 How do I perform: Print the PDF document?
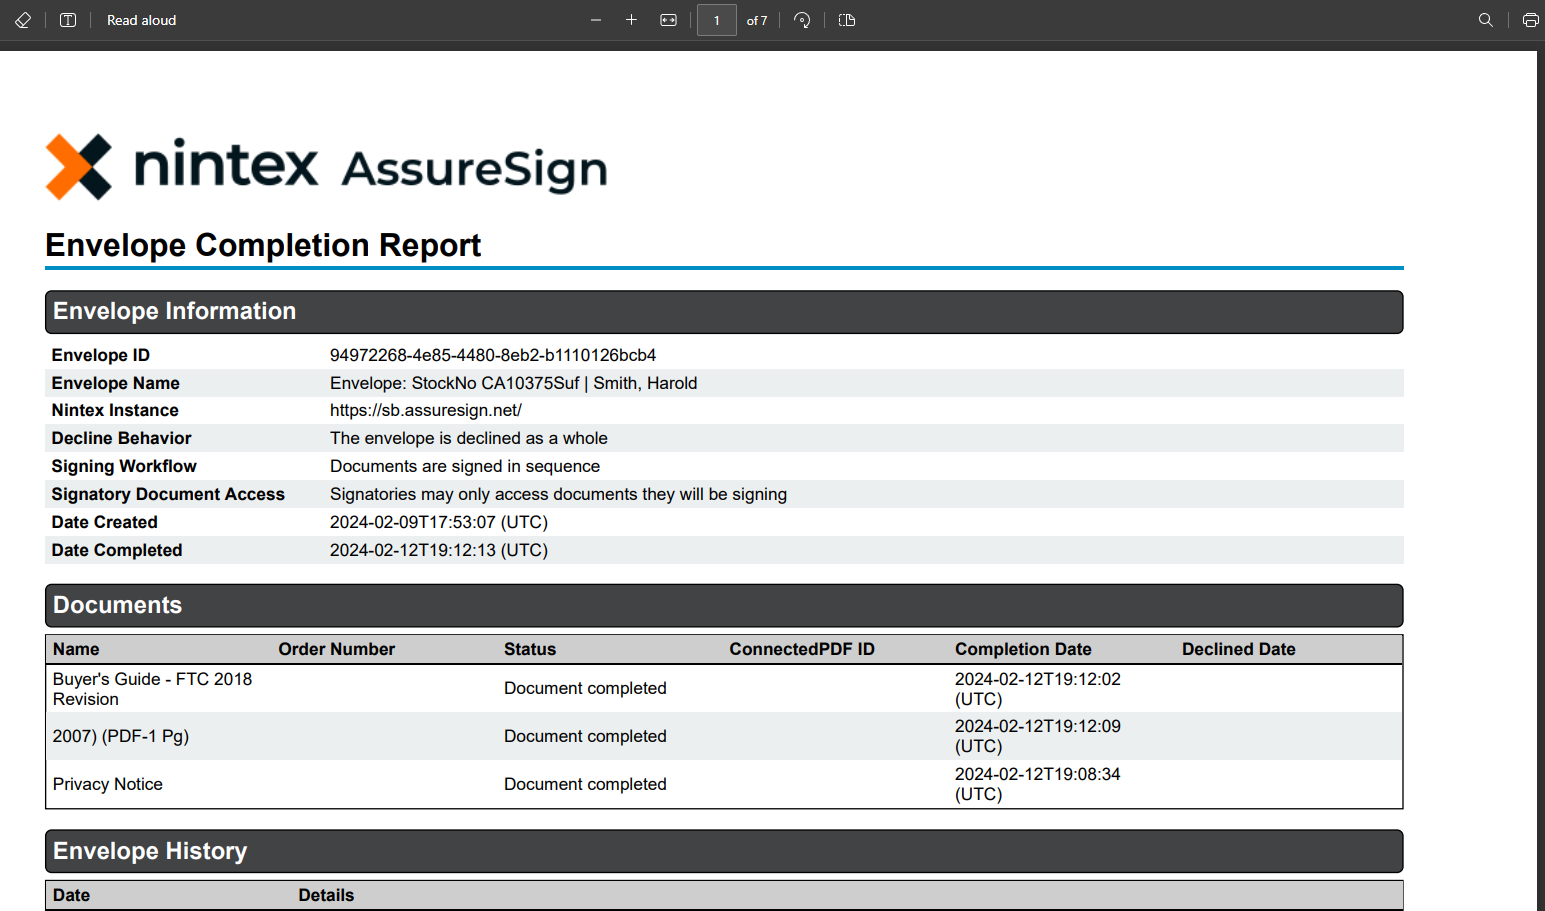click(1530, 20)
